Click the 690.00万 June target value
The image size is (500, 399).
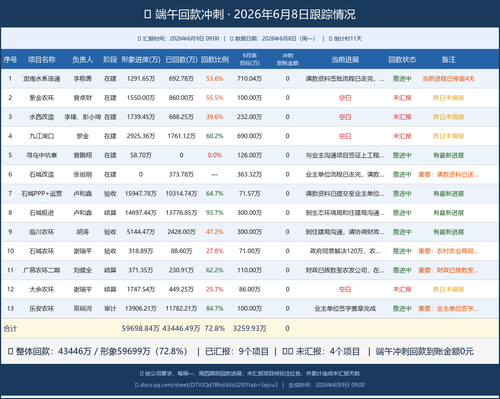(250, 136)
